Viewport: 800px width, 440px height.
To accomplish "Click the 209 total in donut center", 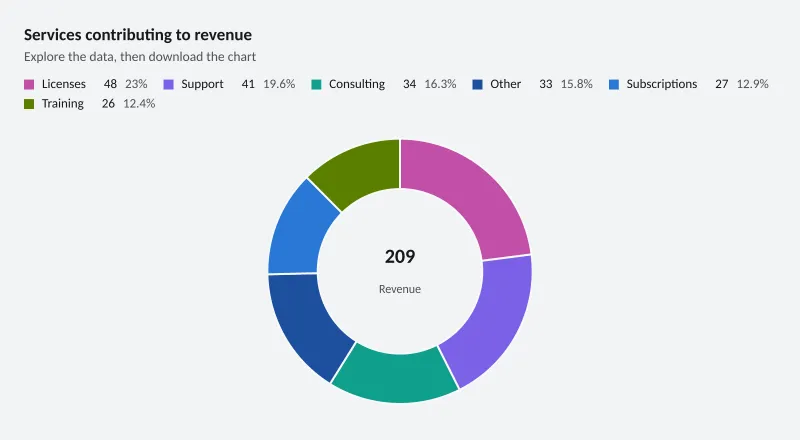I will [400, 256].
